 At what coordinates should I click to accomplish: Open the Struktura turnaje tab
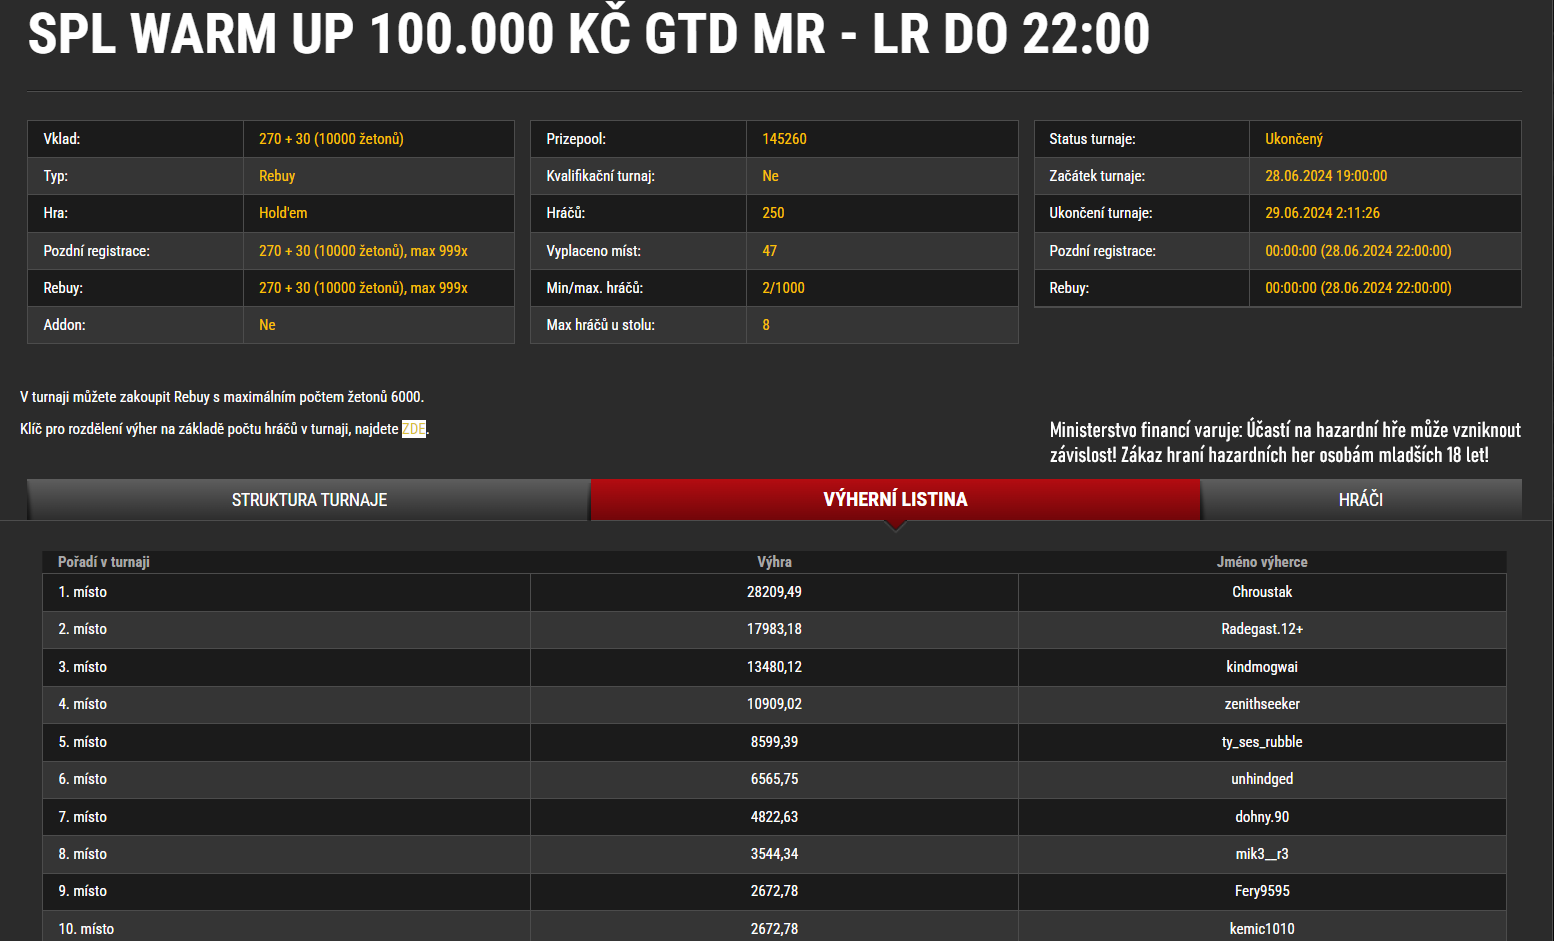click(x=309, y=500)
